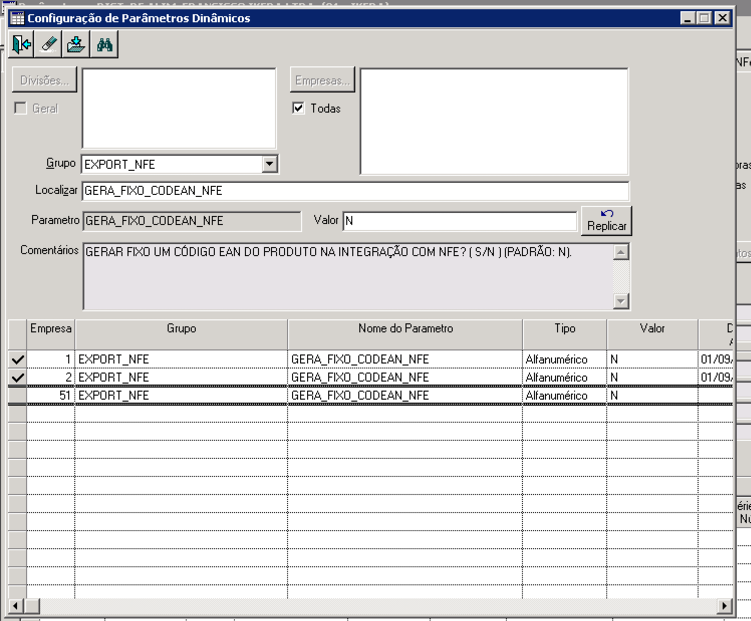Maximize the Configuração de Parâmetros window
The height and width of the screenshot is (621, 751).
[x=704, y=18]
